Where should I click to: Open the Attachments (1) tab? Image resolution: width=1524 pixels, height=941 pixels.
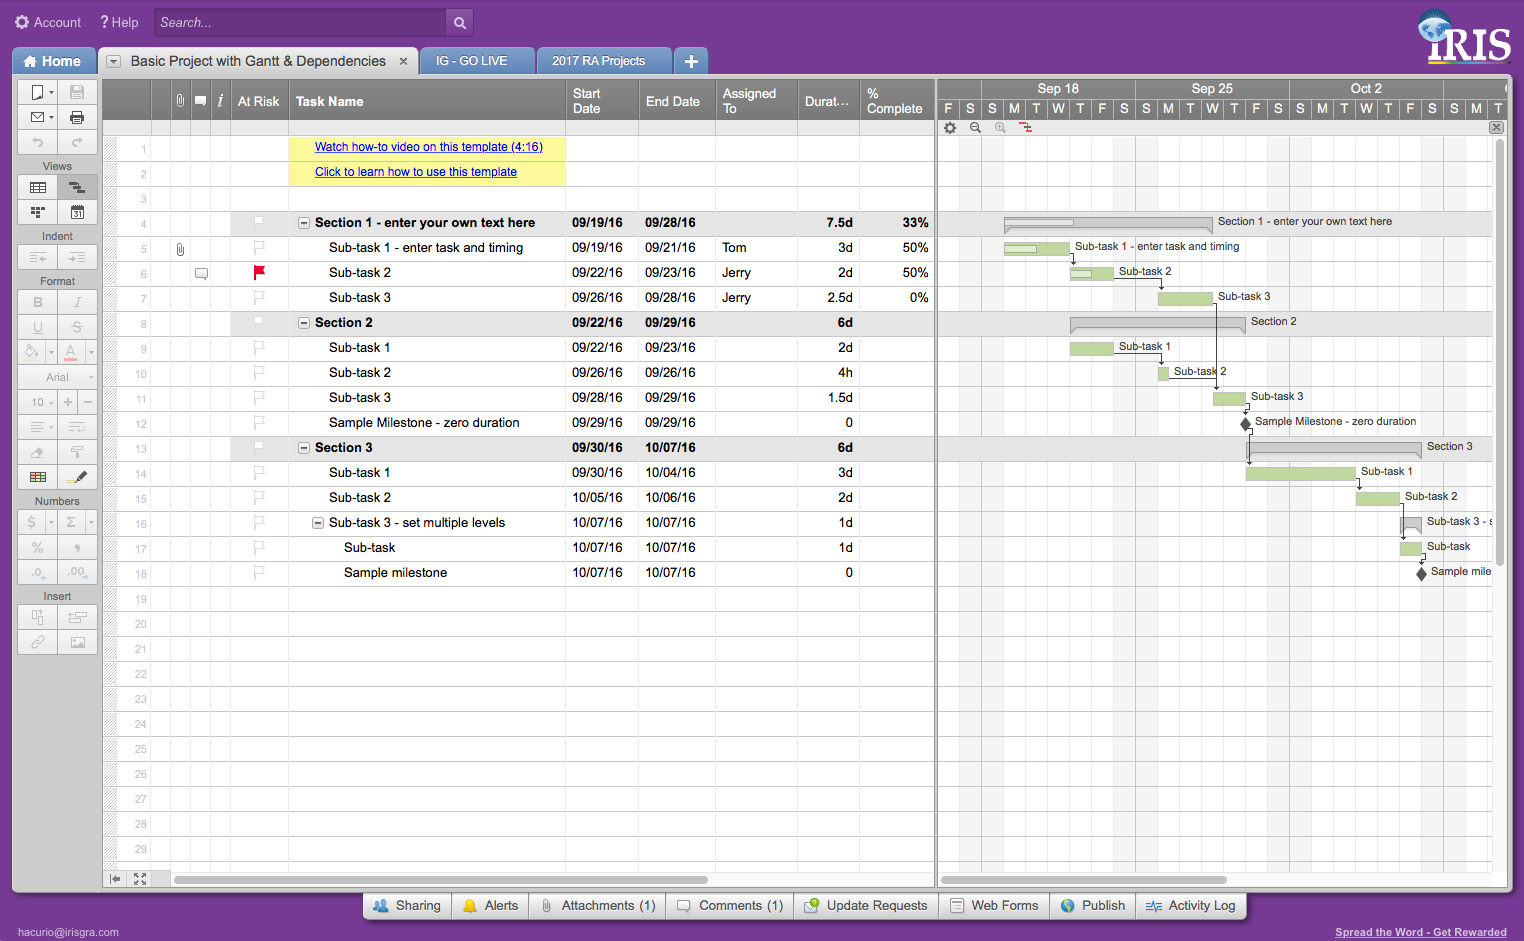tap(598, 906)
